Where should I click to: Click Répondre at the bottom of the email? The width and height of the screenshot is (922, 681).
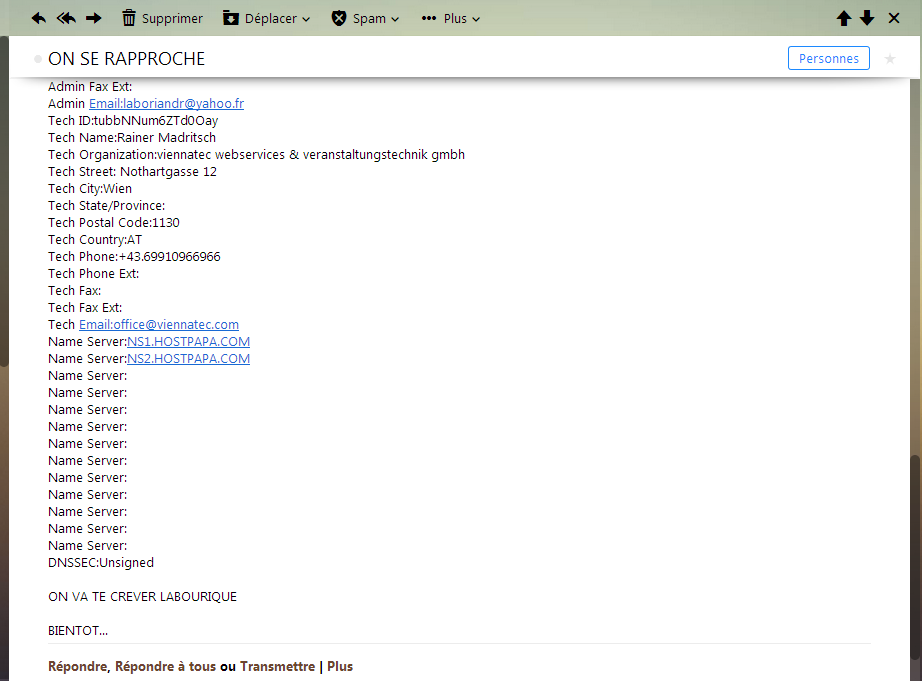coord(78,666)
